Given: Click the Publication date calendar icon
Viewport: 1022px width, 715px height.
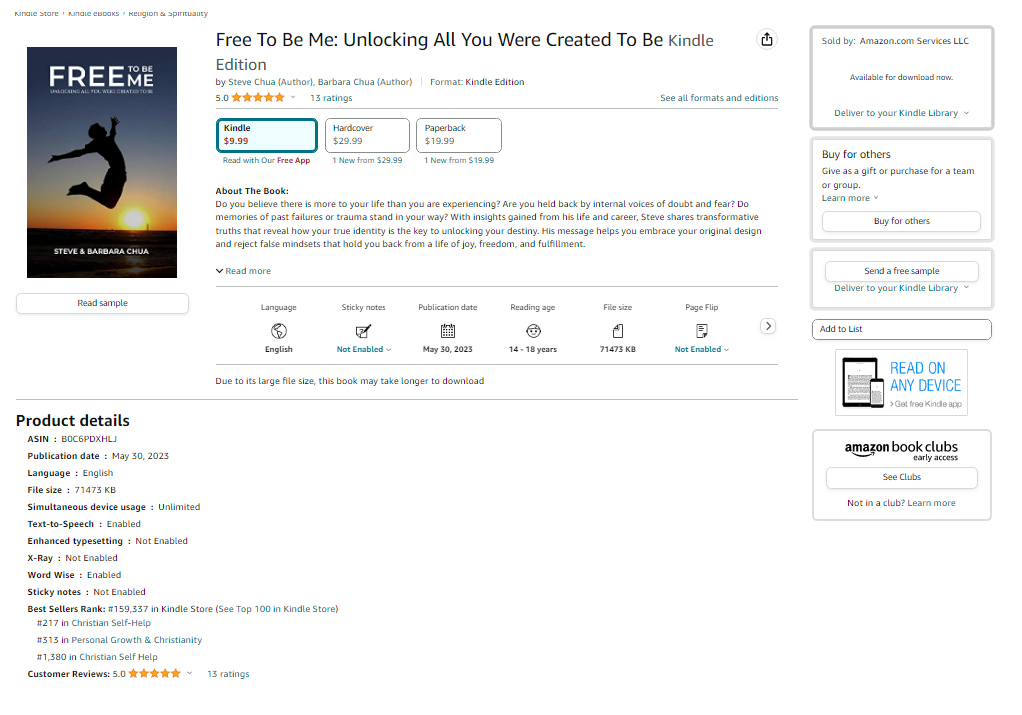Looking at the screenshot, I should click(448, 330).
